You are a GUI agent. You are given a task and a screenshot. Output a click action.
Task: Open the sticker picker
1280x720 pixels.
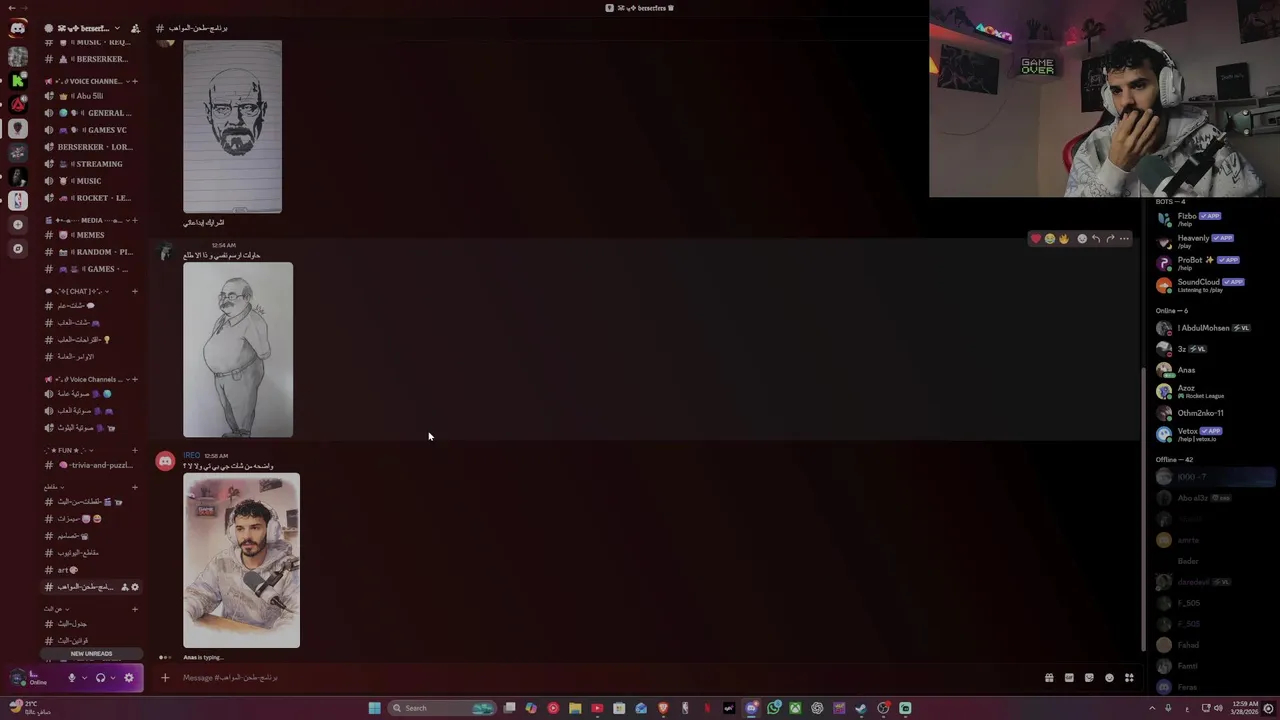coord(1089,678)
